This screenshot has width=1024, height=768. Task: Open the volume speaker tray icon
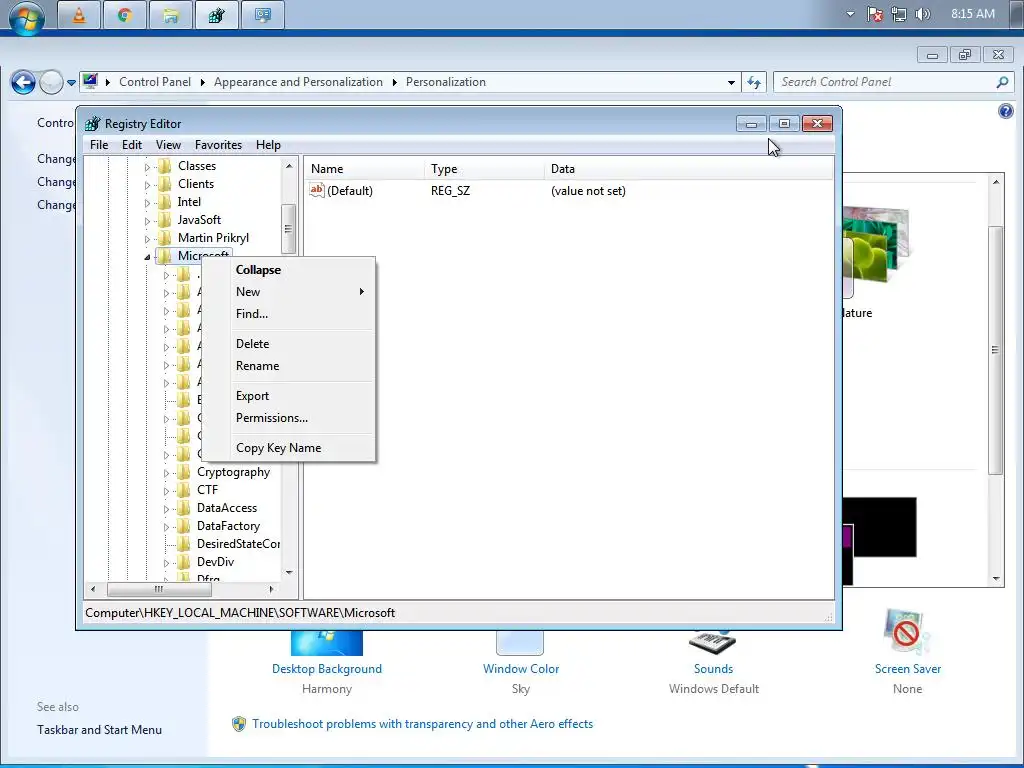923,14
